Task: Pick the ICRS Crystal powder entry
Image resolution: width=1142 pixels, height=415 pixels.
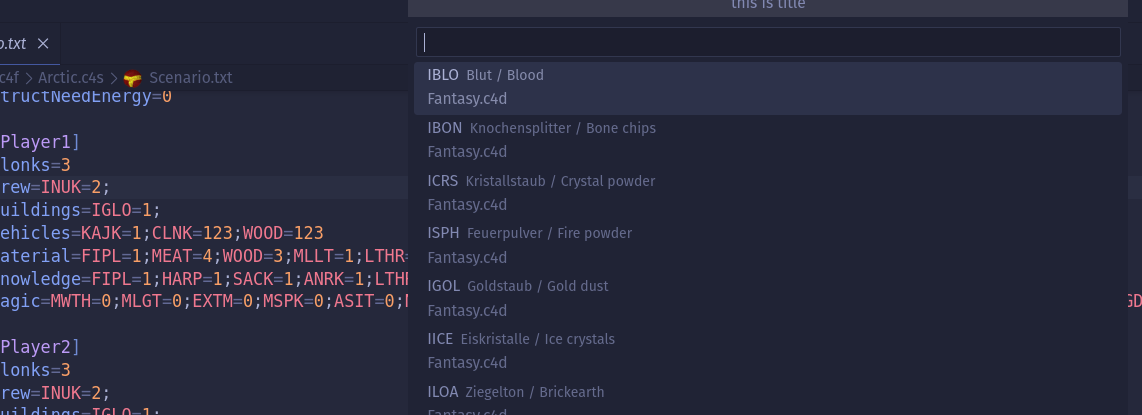Action: coord(768,194)
